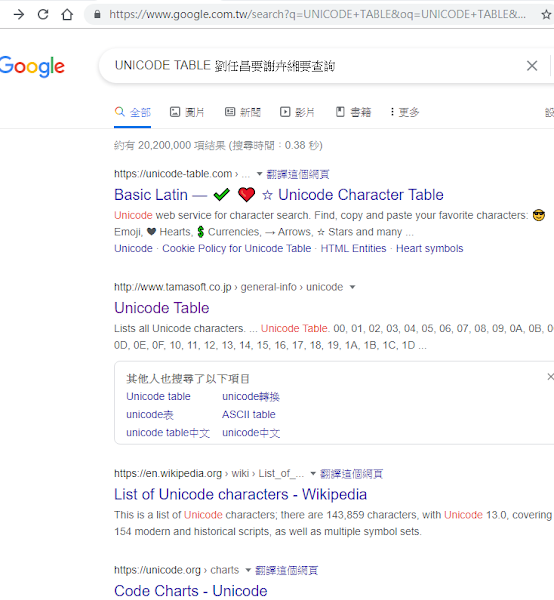Image resolution: width=554 pixels, height=600 pixels.
Task: Click the unicode.org charts breadcrumb URL
Action: click(x=176, y=570)
